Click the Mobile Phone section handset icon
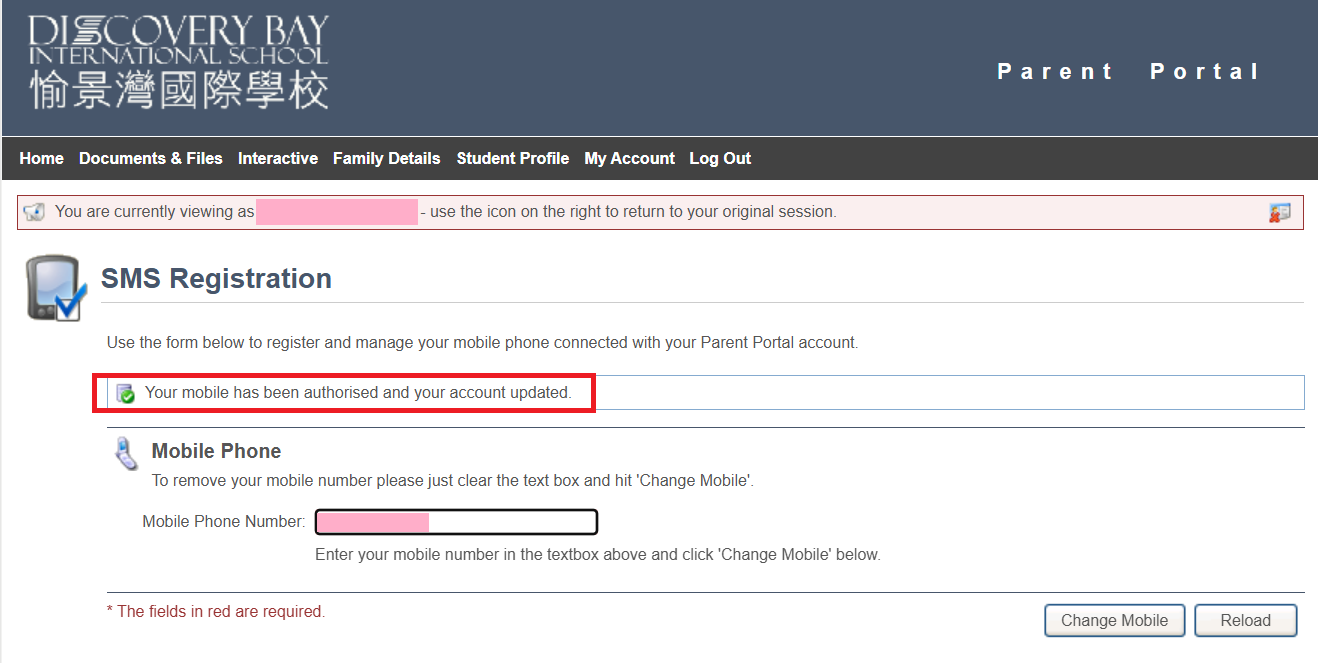1318x663 pixels. coord(127,453)
